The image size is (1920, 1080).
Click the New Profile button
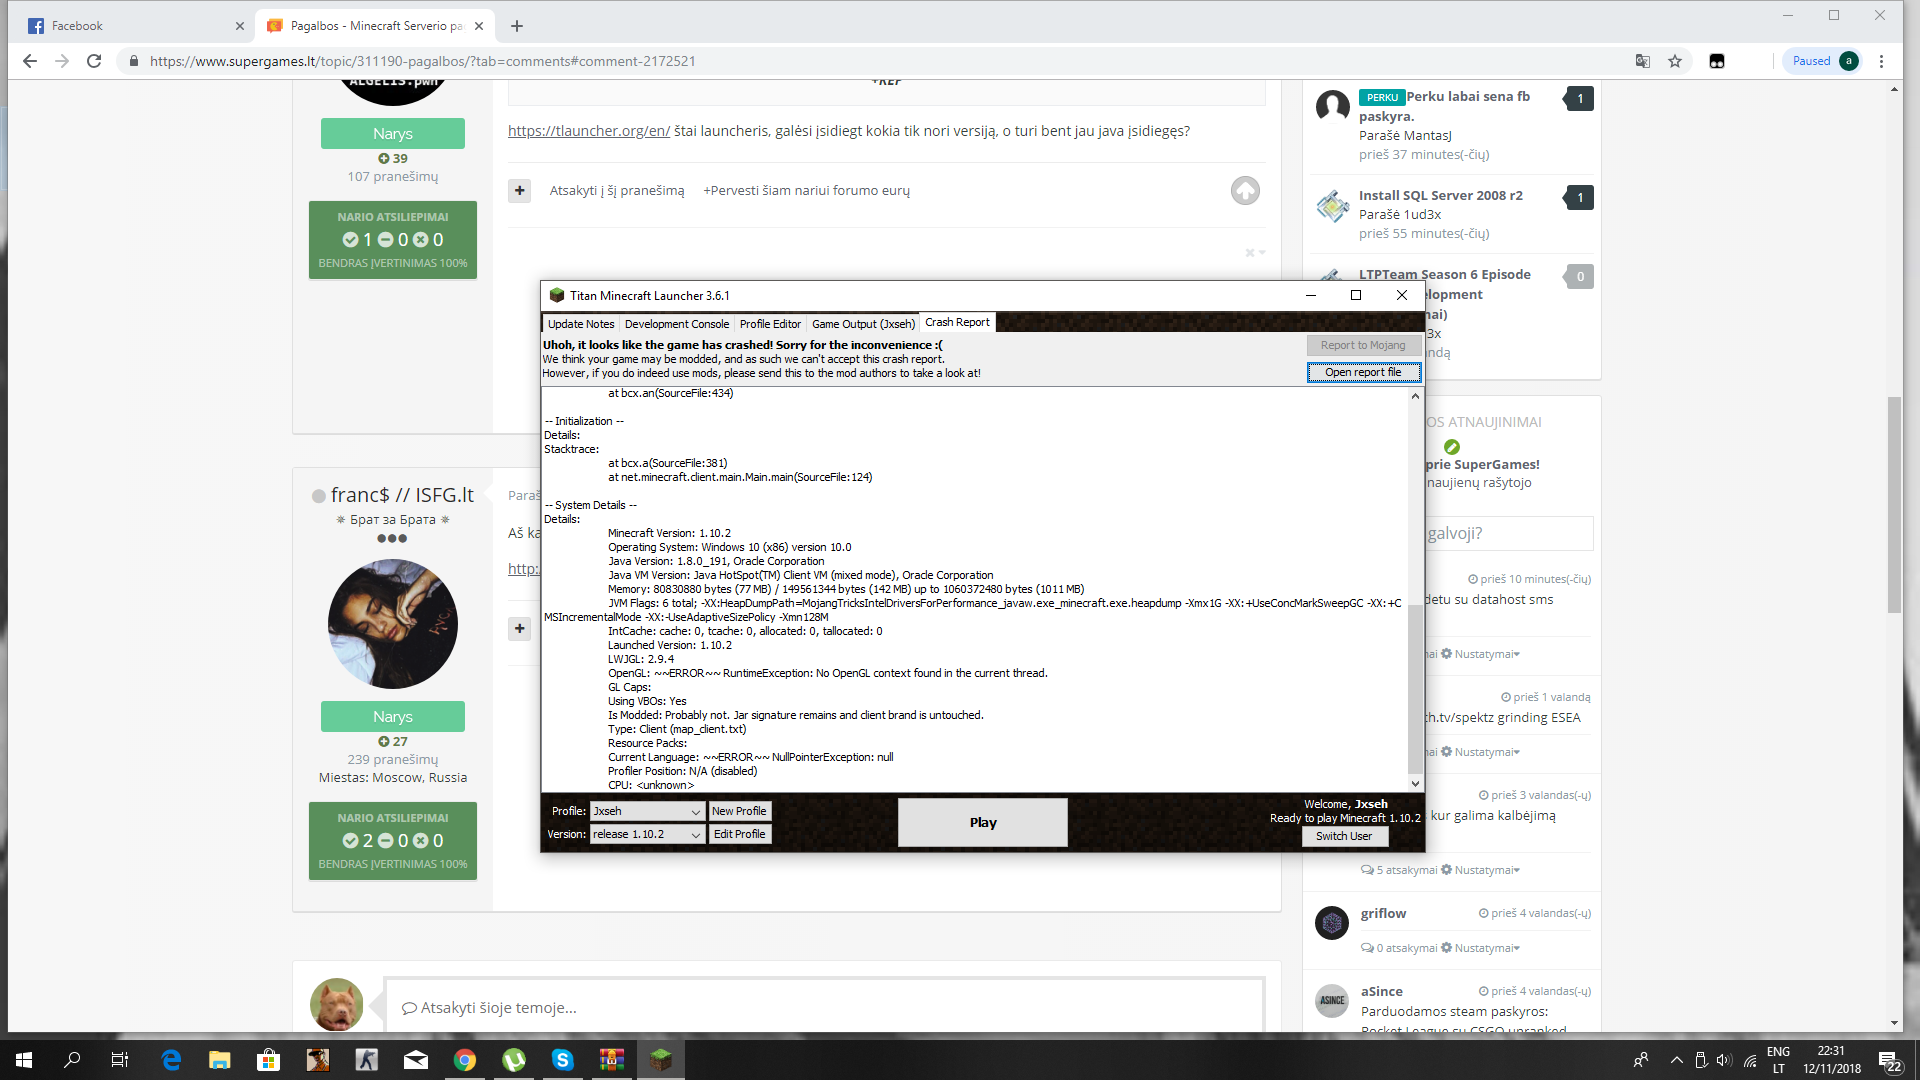click(739, 811)
